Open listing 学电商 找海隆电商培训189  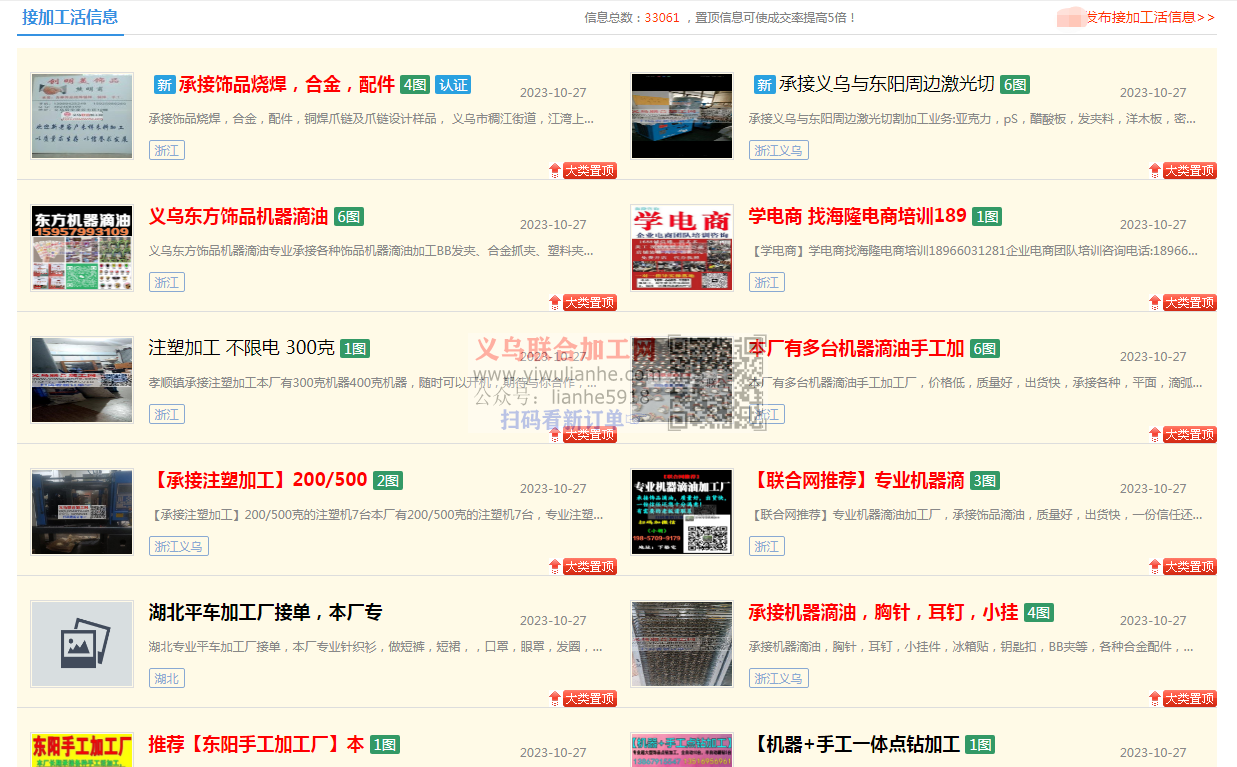click(x=857, y=217)
